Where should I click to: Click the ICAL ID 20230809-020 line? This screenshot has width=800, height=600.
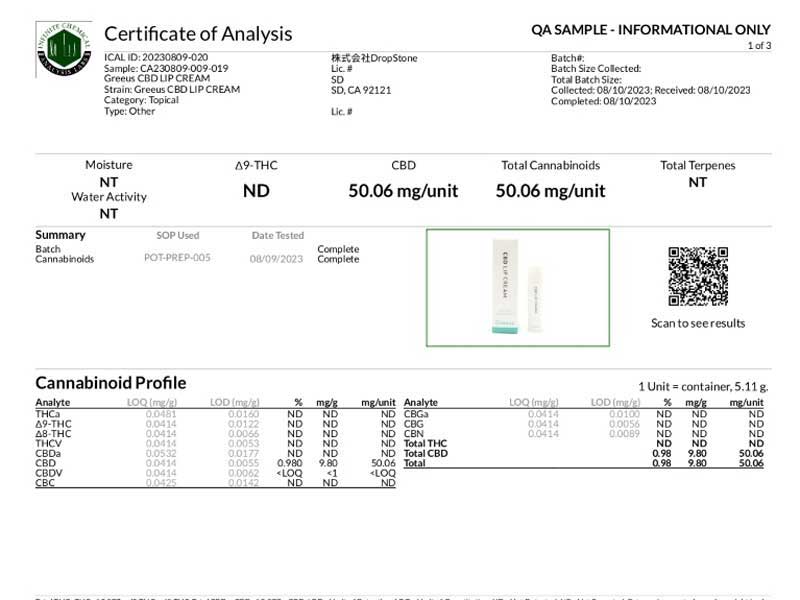(x=156, y=58)
